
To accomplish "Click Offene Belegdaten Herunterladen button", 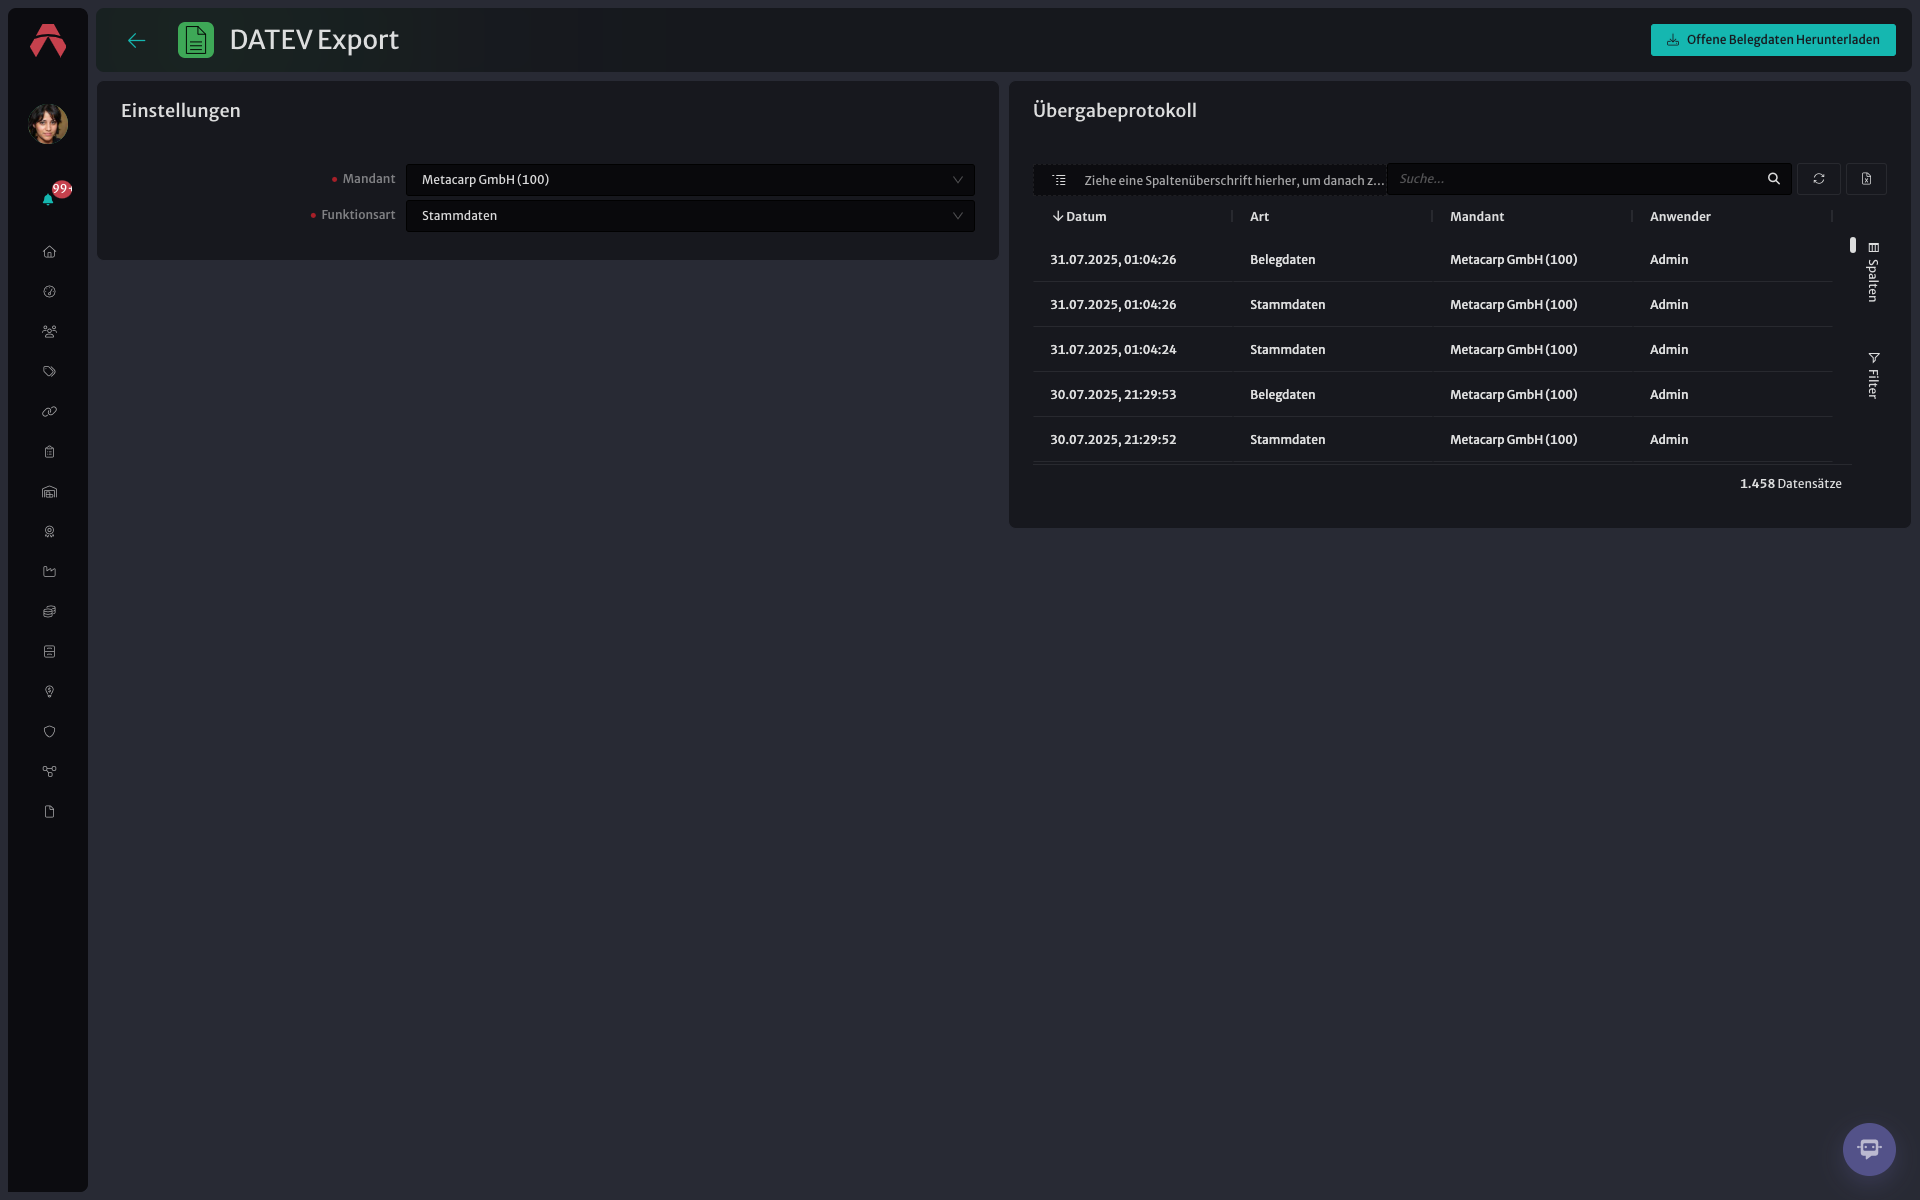I will pos(1773,40).
